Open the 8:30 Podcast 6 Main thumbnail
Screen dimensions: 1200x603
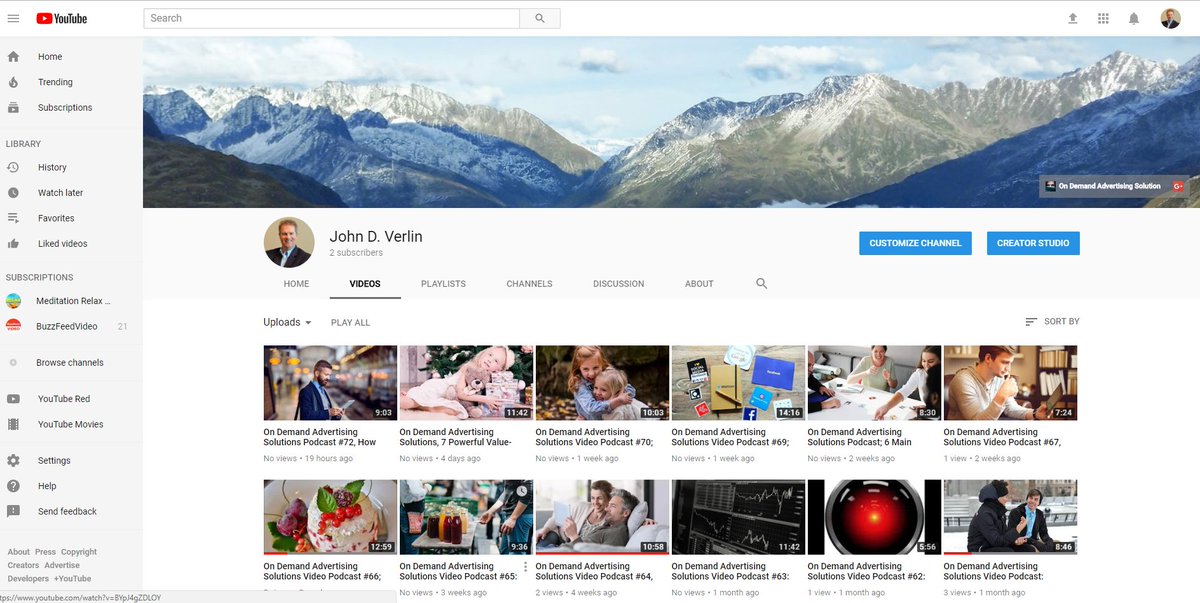pos(874,383)
